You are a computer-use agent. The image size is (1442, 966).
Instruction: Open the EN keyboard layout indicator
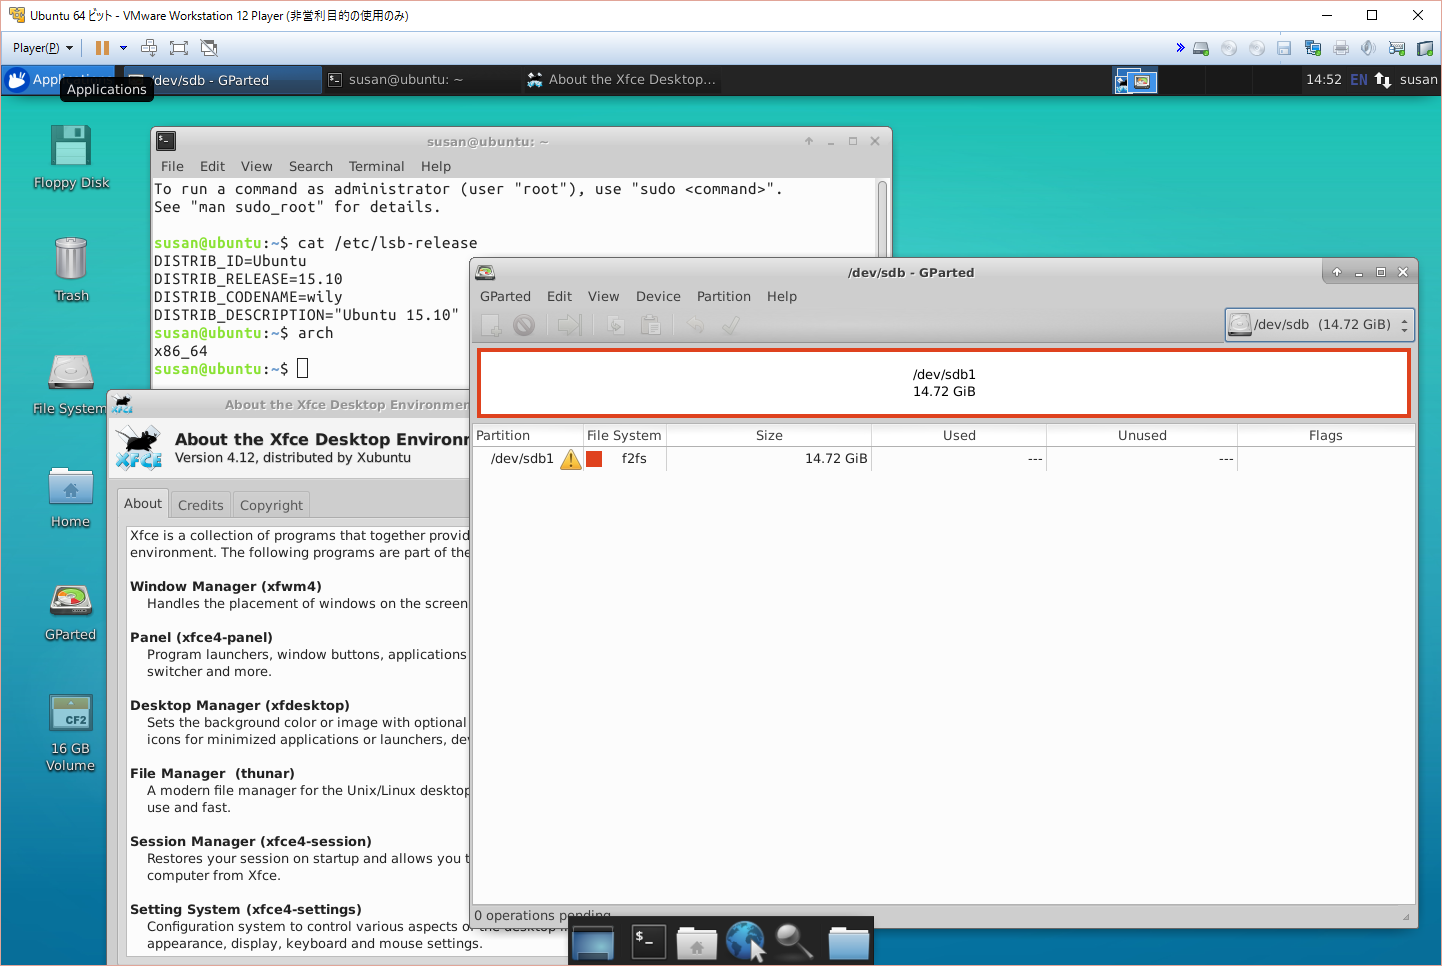pos(1358,80)
